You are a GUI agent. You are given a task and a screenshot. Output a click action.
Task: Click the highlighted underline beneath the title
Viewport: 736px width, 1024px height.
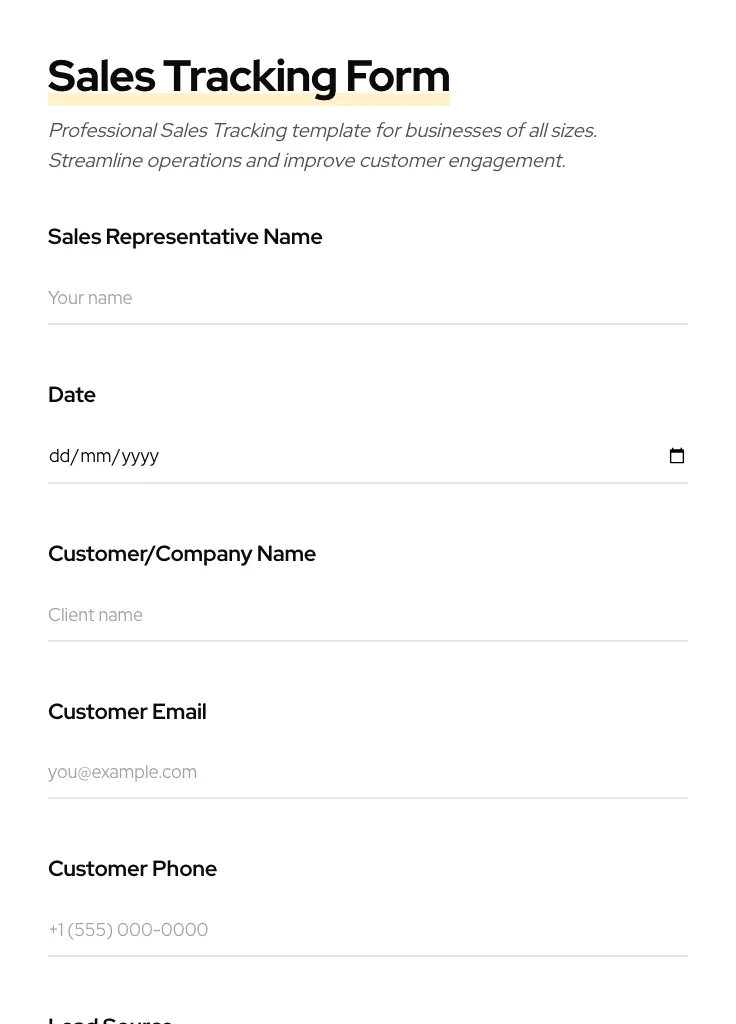click(248, 98)
